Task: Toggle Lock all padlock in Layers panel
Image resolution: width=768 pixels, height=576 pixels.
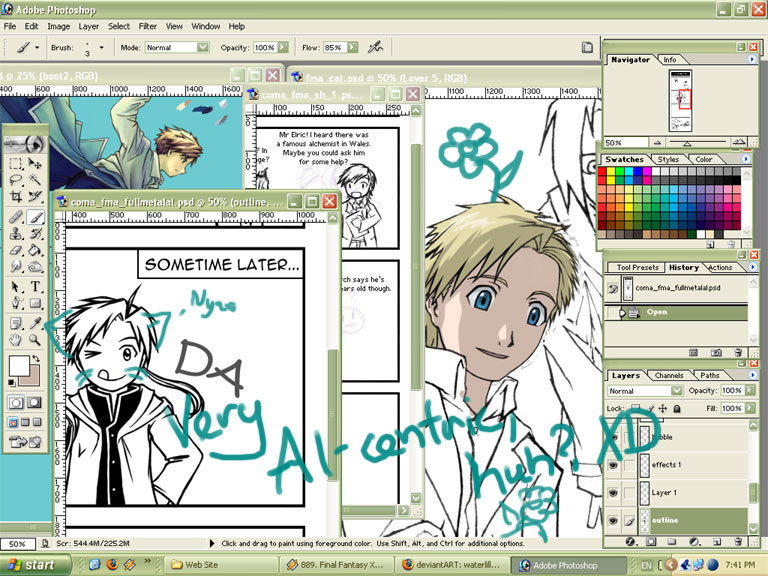Action: [x=676, y=408]
